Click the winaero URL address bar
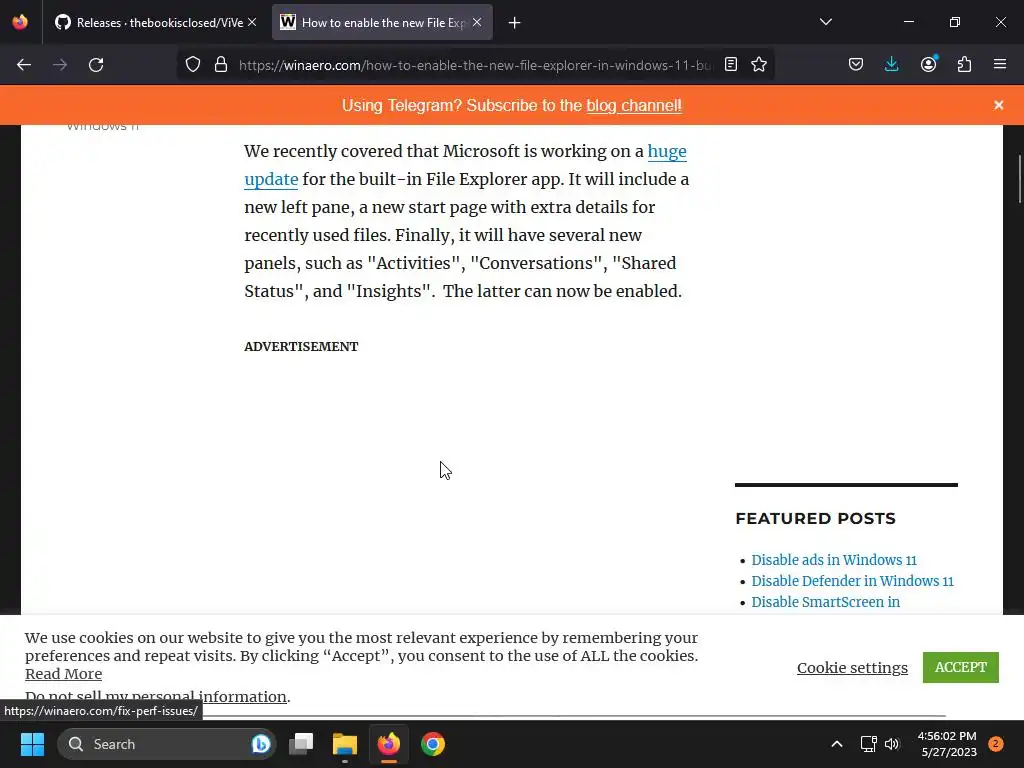The height and width of the screenshot is (768, 1024). pos(475,65)
